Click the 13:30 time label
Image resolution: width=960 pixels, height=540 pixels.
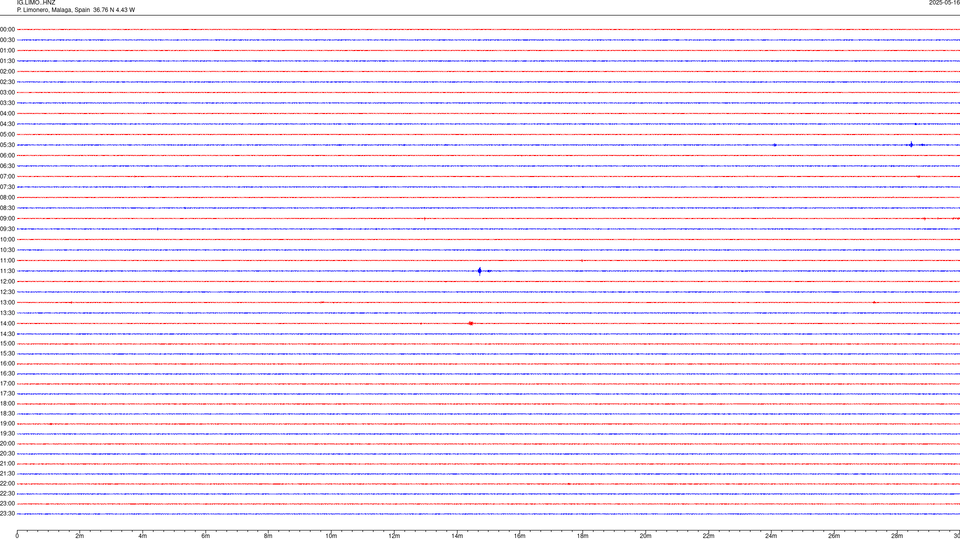pos(7,313)
